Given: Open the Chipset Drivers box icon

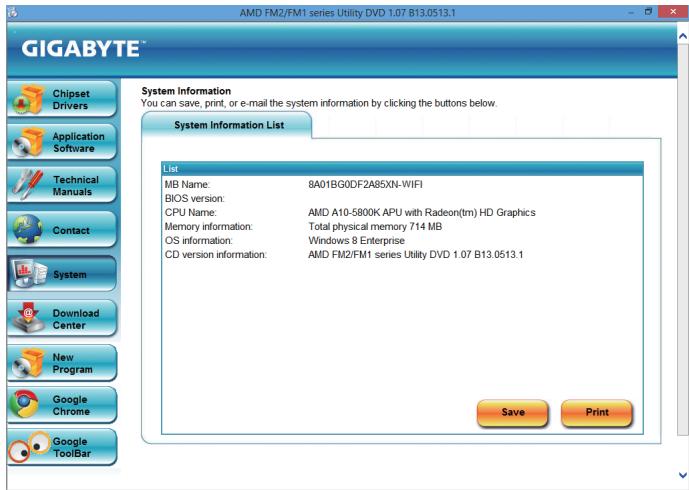Looking at the screenshot, I should [29, 99].
